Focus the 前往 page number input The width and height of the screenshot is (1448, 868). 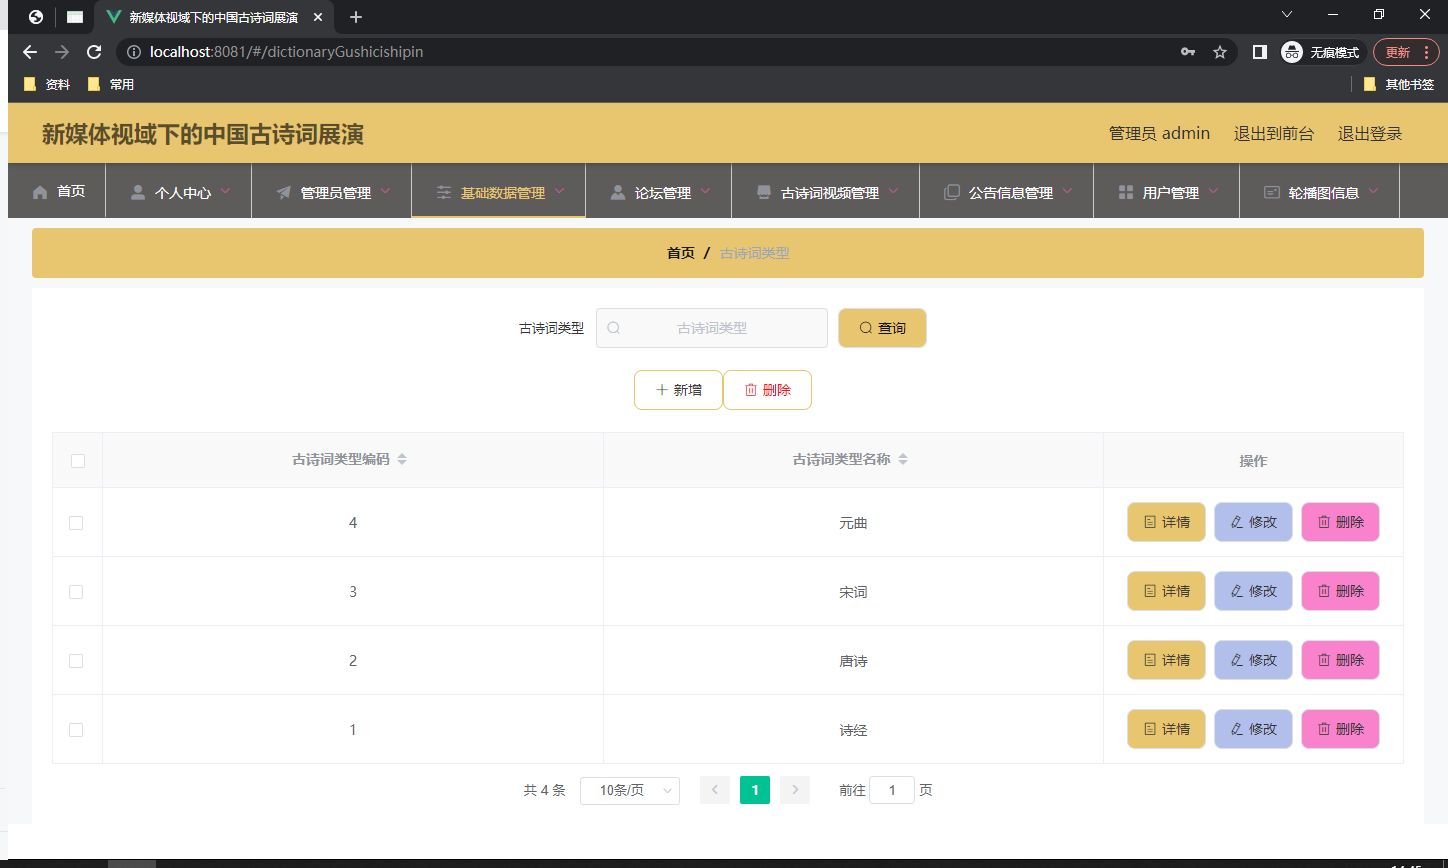[x=892, y=790]
